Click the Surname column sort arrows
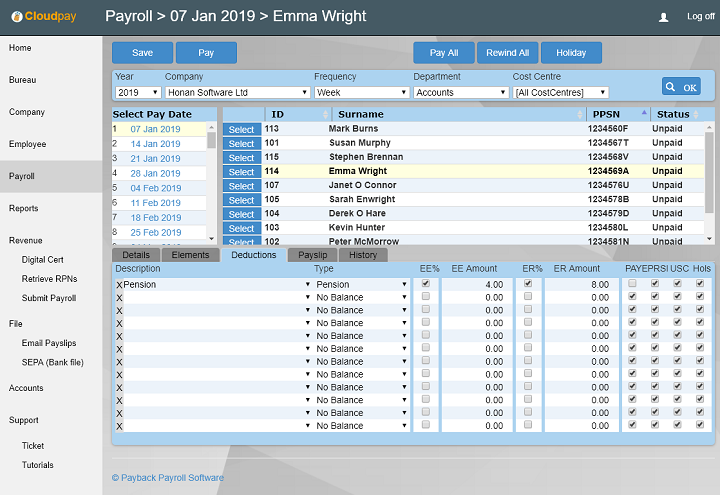The image size is (720, 495). [580, 115]
